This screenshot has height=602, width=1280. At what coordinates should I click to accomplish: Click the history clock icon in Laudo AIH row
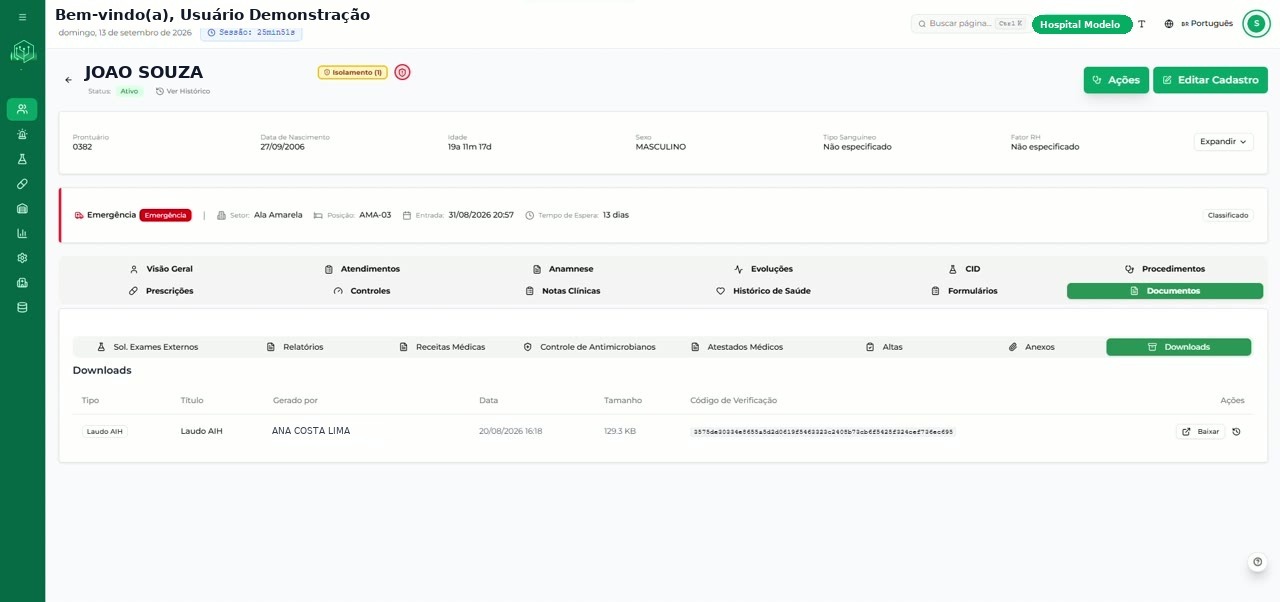point(1236,432)
